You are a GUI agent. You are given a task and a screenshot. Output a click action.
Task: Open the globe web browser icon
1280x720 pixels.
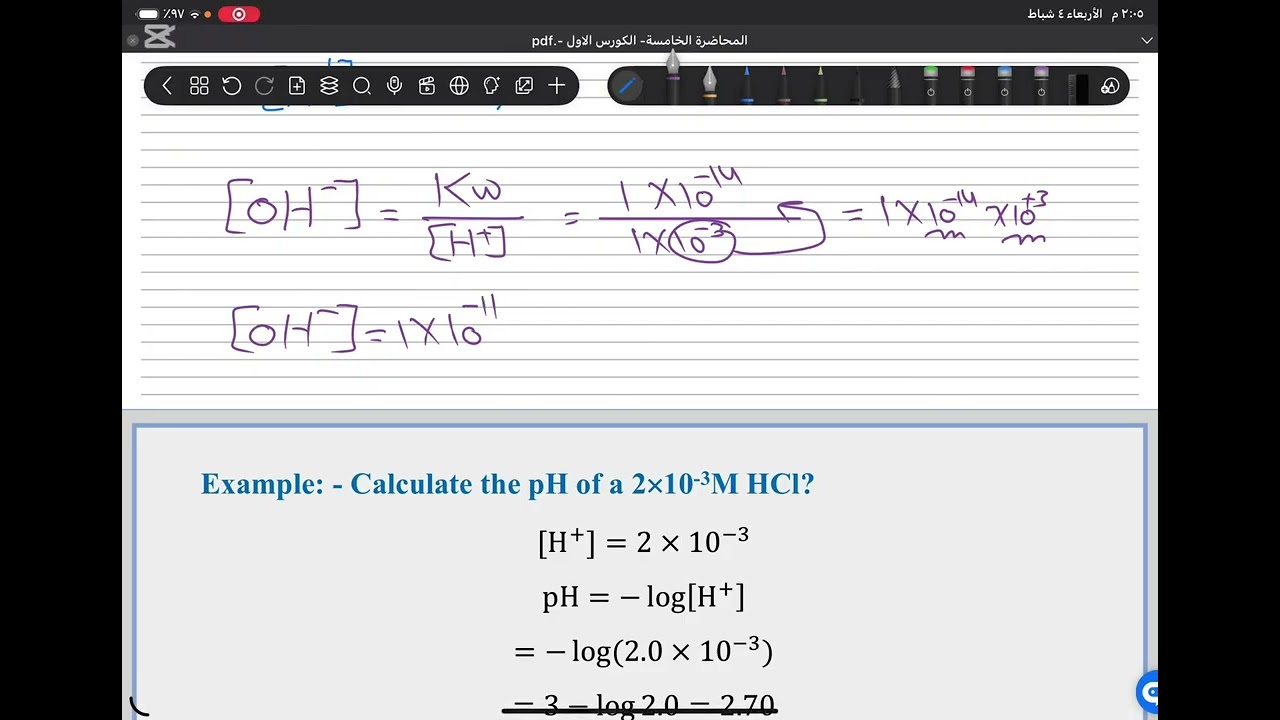[x=459, y=86]
